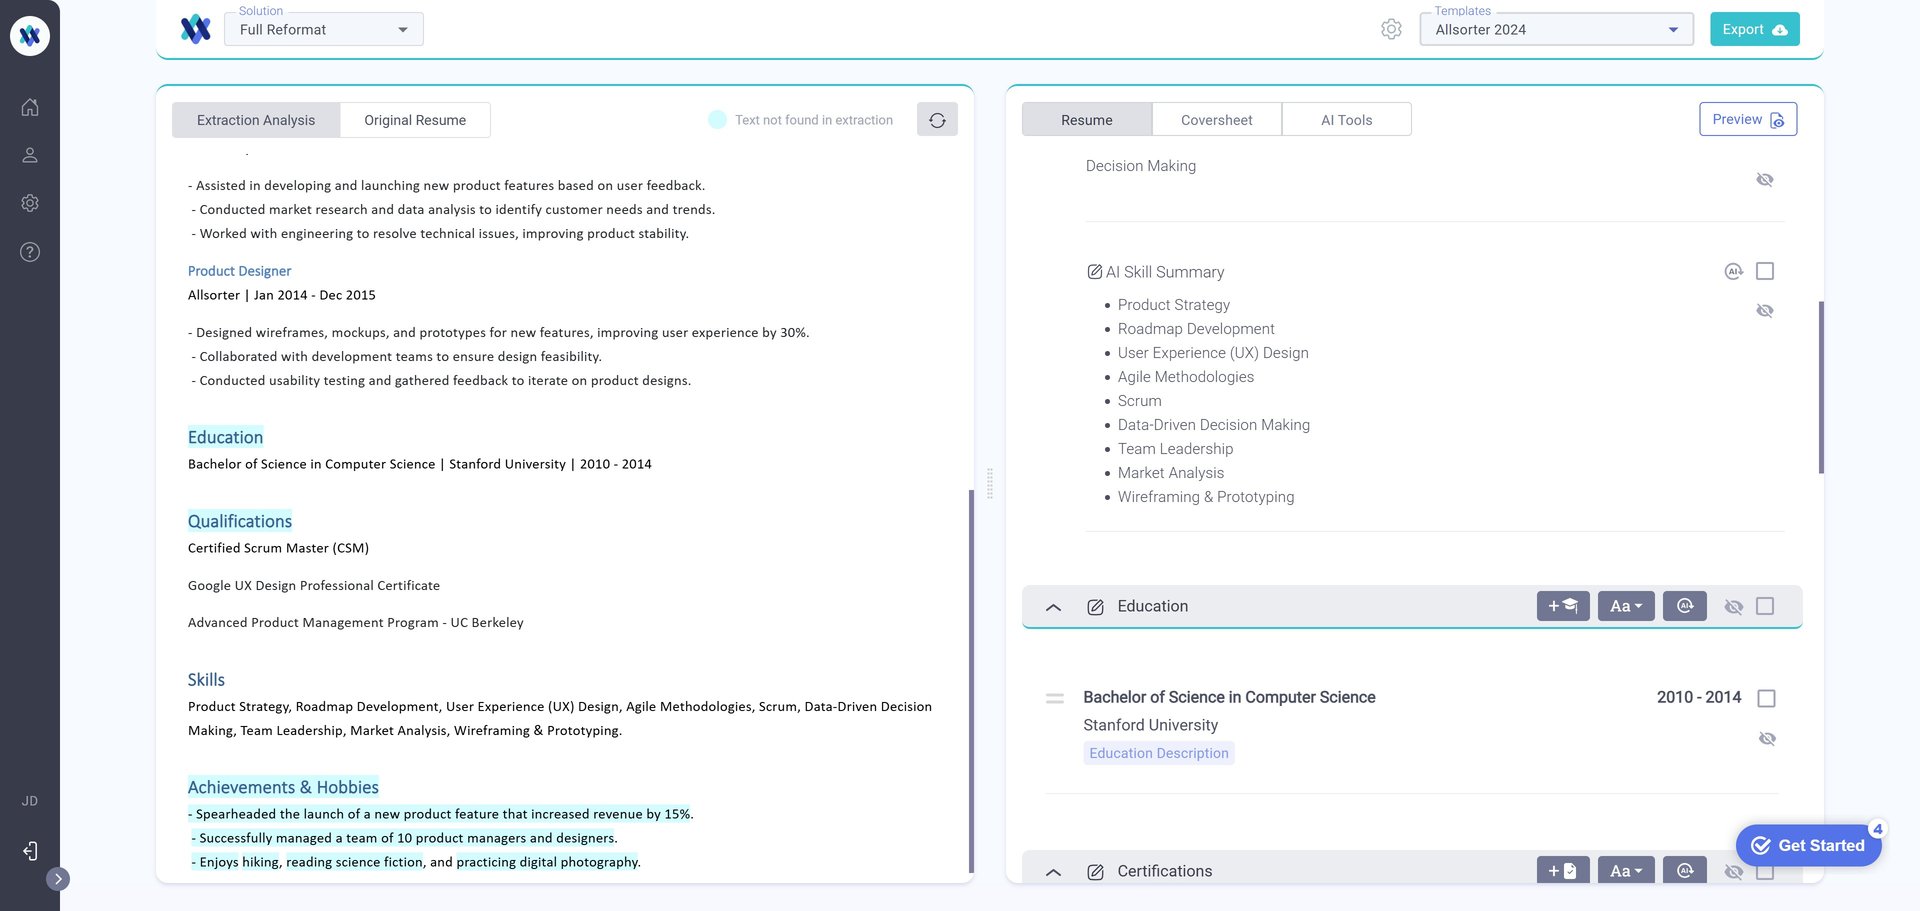Refresh the extraction analysis
The width and height of the screenshot is (1920, 911).
tap(937, 120)
